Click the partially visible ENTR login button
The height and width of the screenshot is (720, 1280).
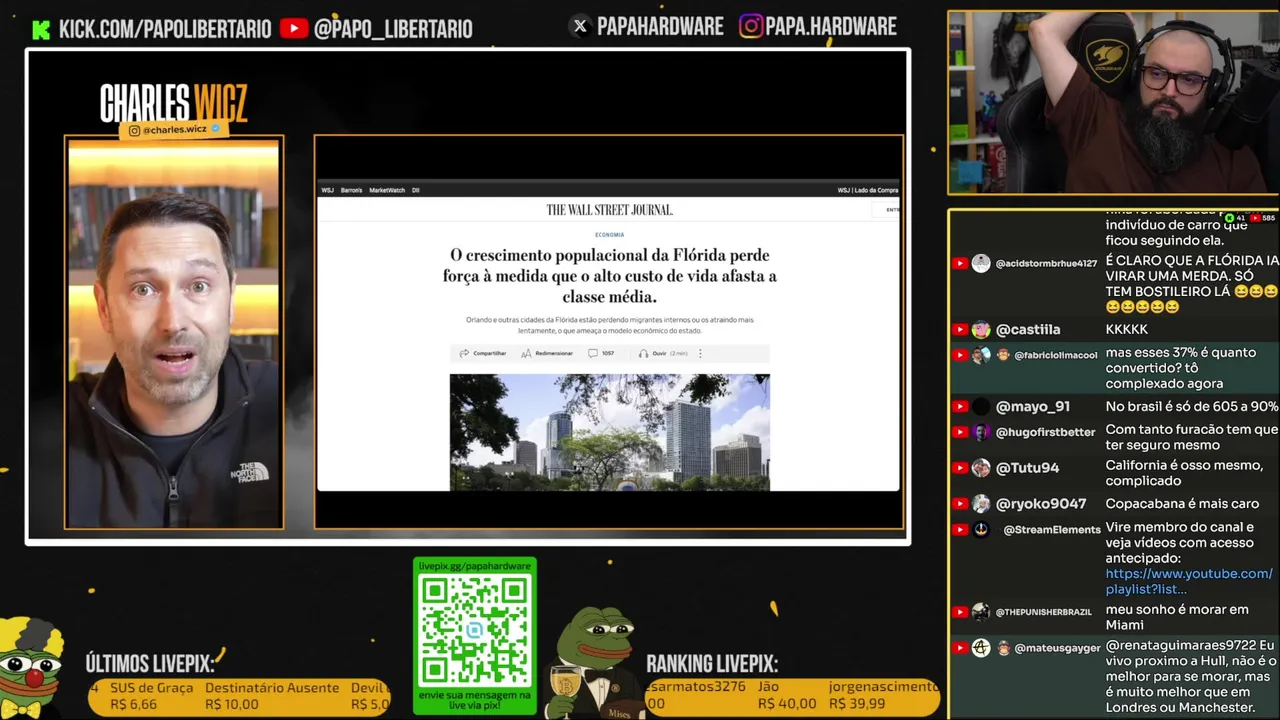pyautogui.click(x=887, y=210)
